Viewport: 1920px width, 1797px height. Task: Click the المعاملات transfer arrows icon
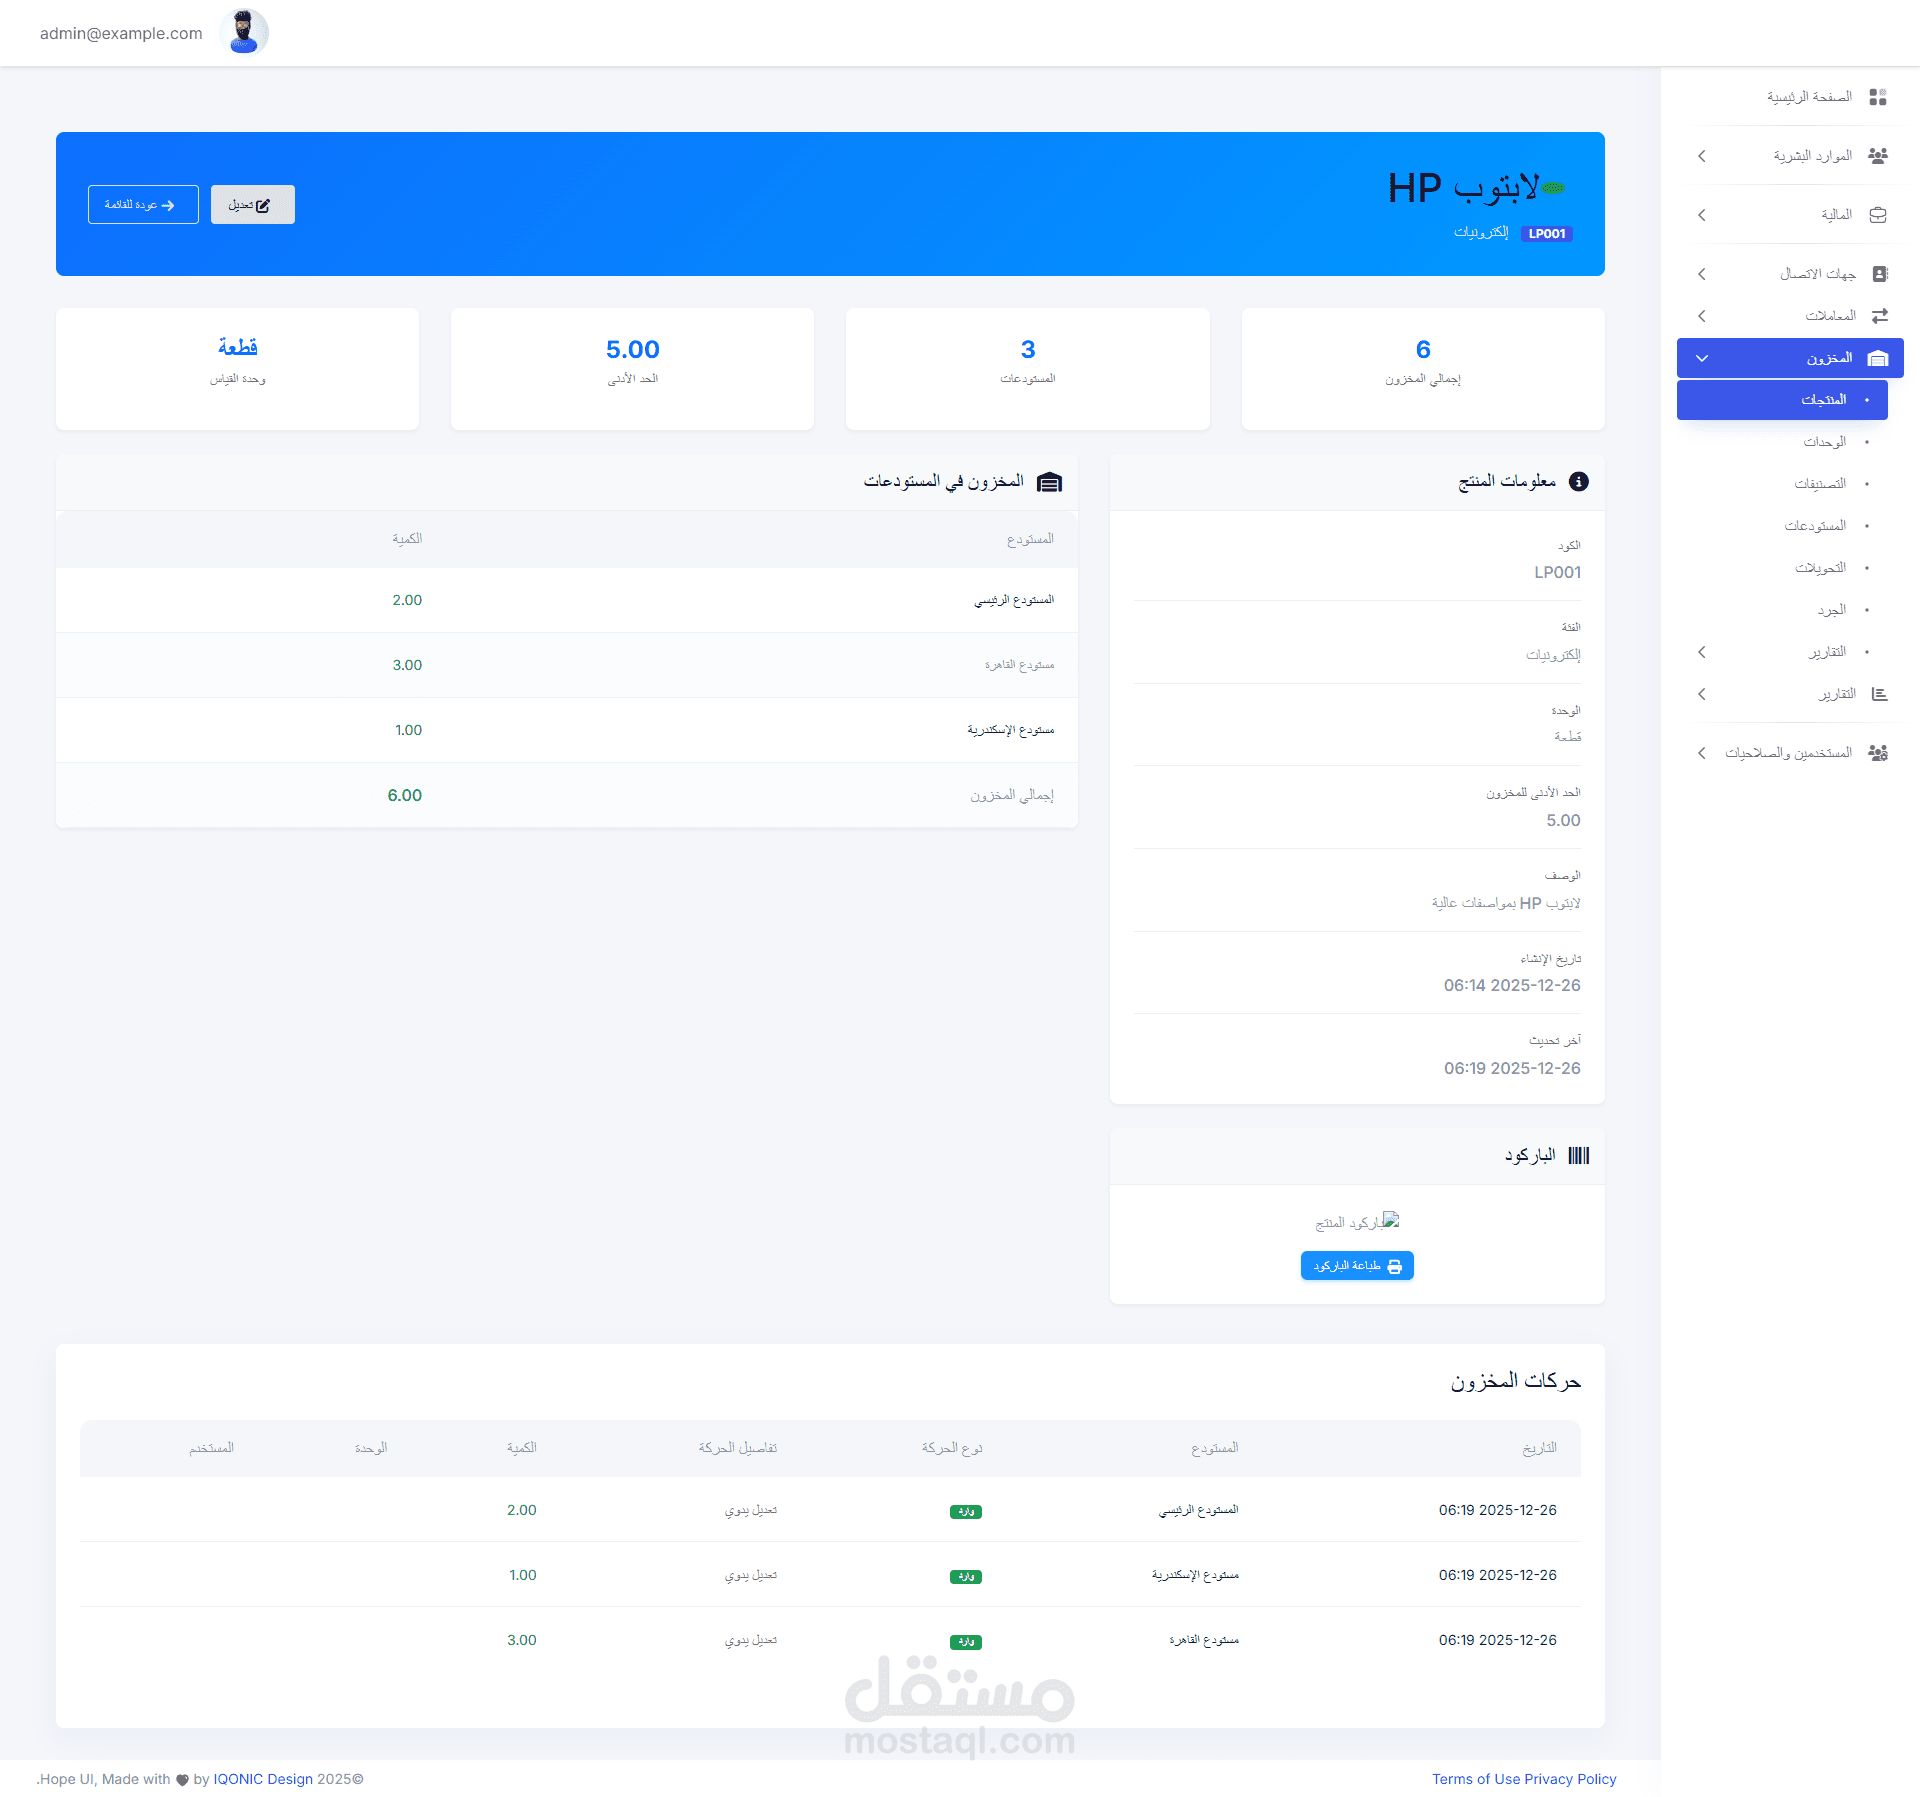point(1880,315)
